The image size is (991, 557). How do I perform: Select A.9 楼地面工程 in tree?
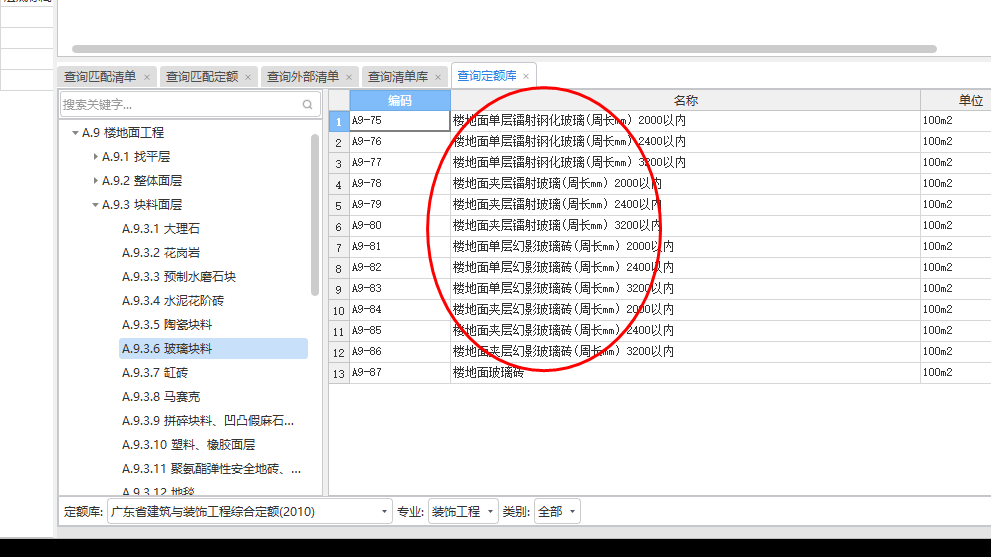pos(123,133)
